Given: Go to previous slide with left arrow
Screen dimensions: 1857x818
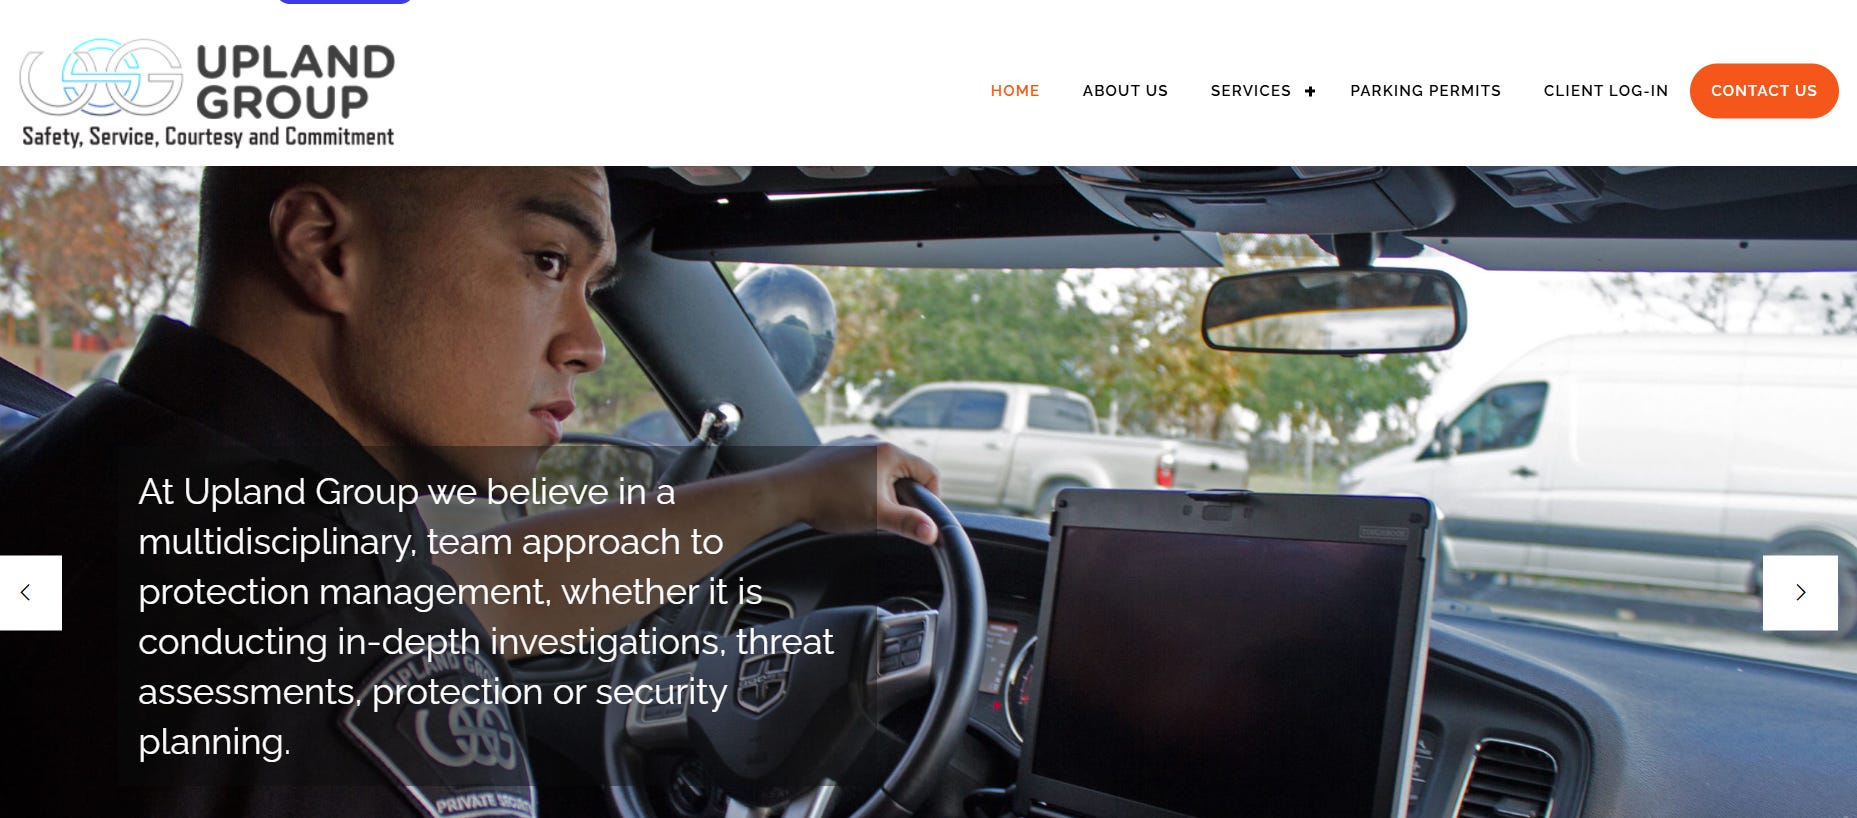Looking at the screenshot, I should [x=30, y=593].
